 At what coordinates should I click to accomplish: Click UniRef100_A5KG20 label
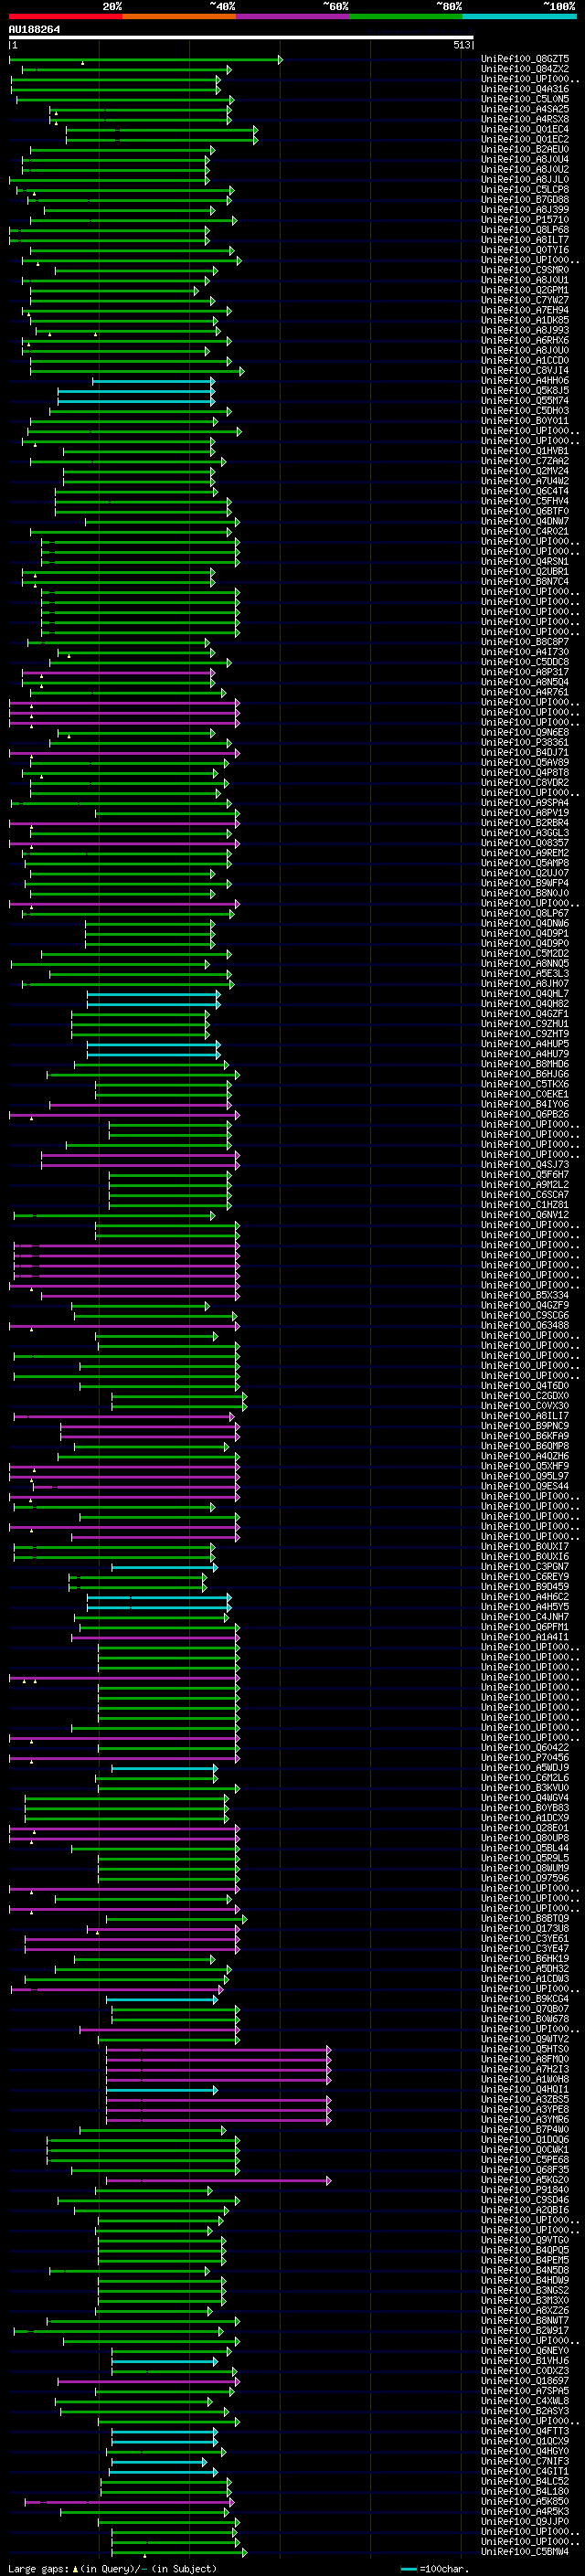point(525,2179)
